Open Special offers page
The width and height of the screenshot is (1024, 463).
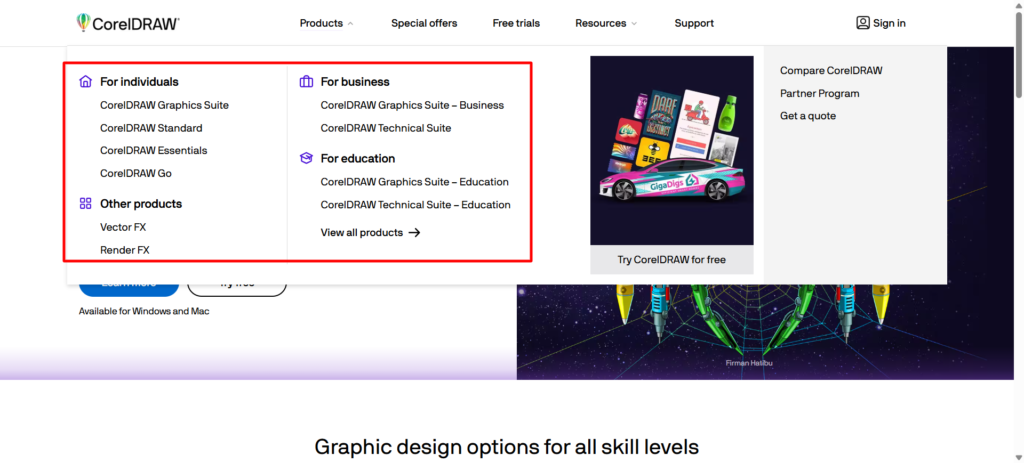[424, 23]
